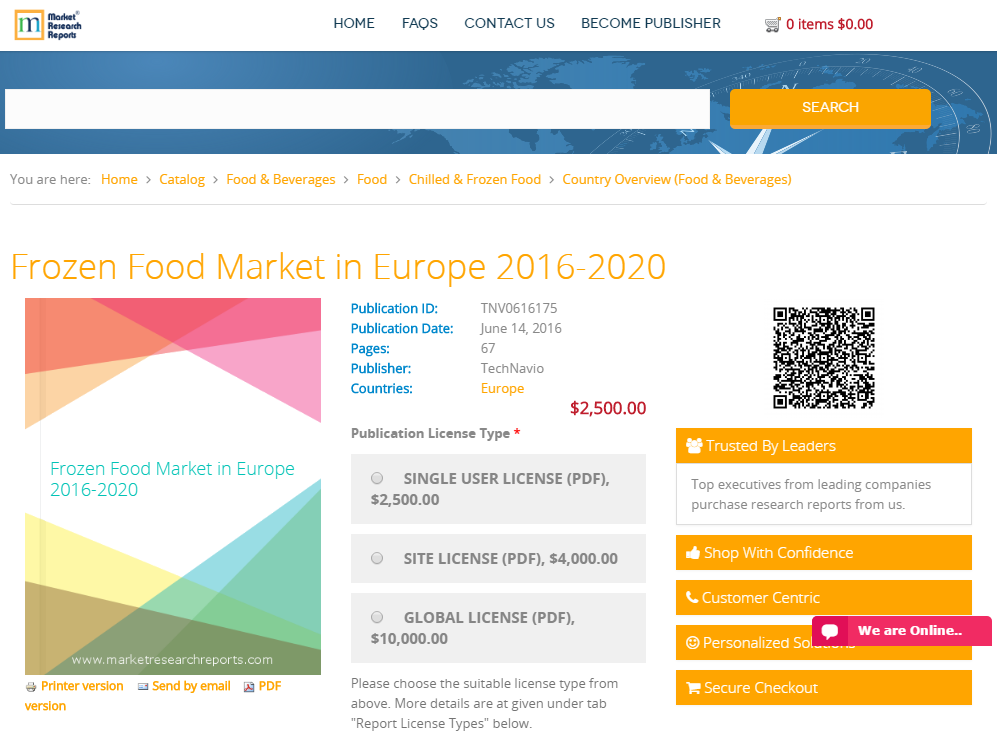Select Global License radio button

click(x=377, y=617)
